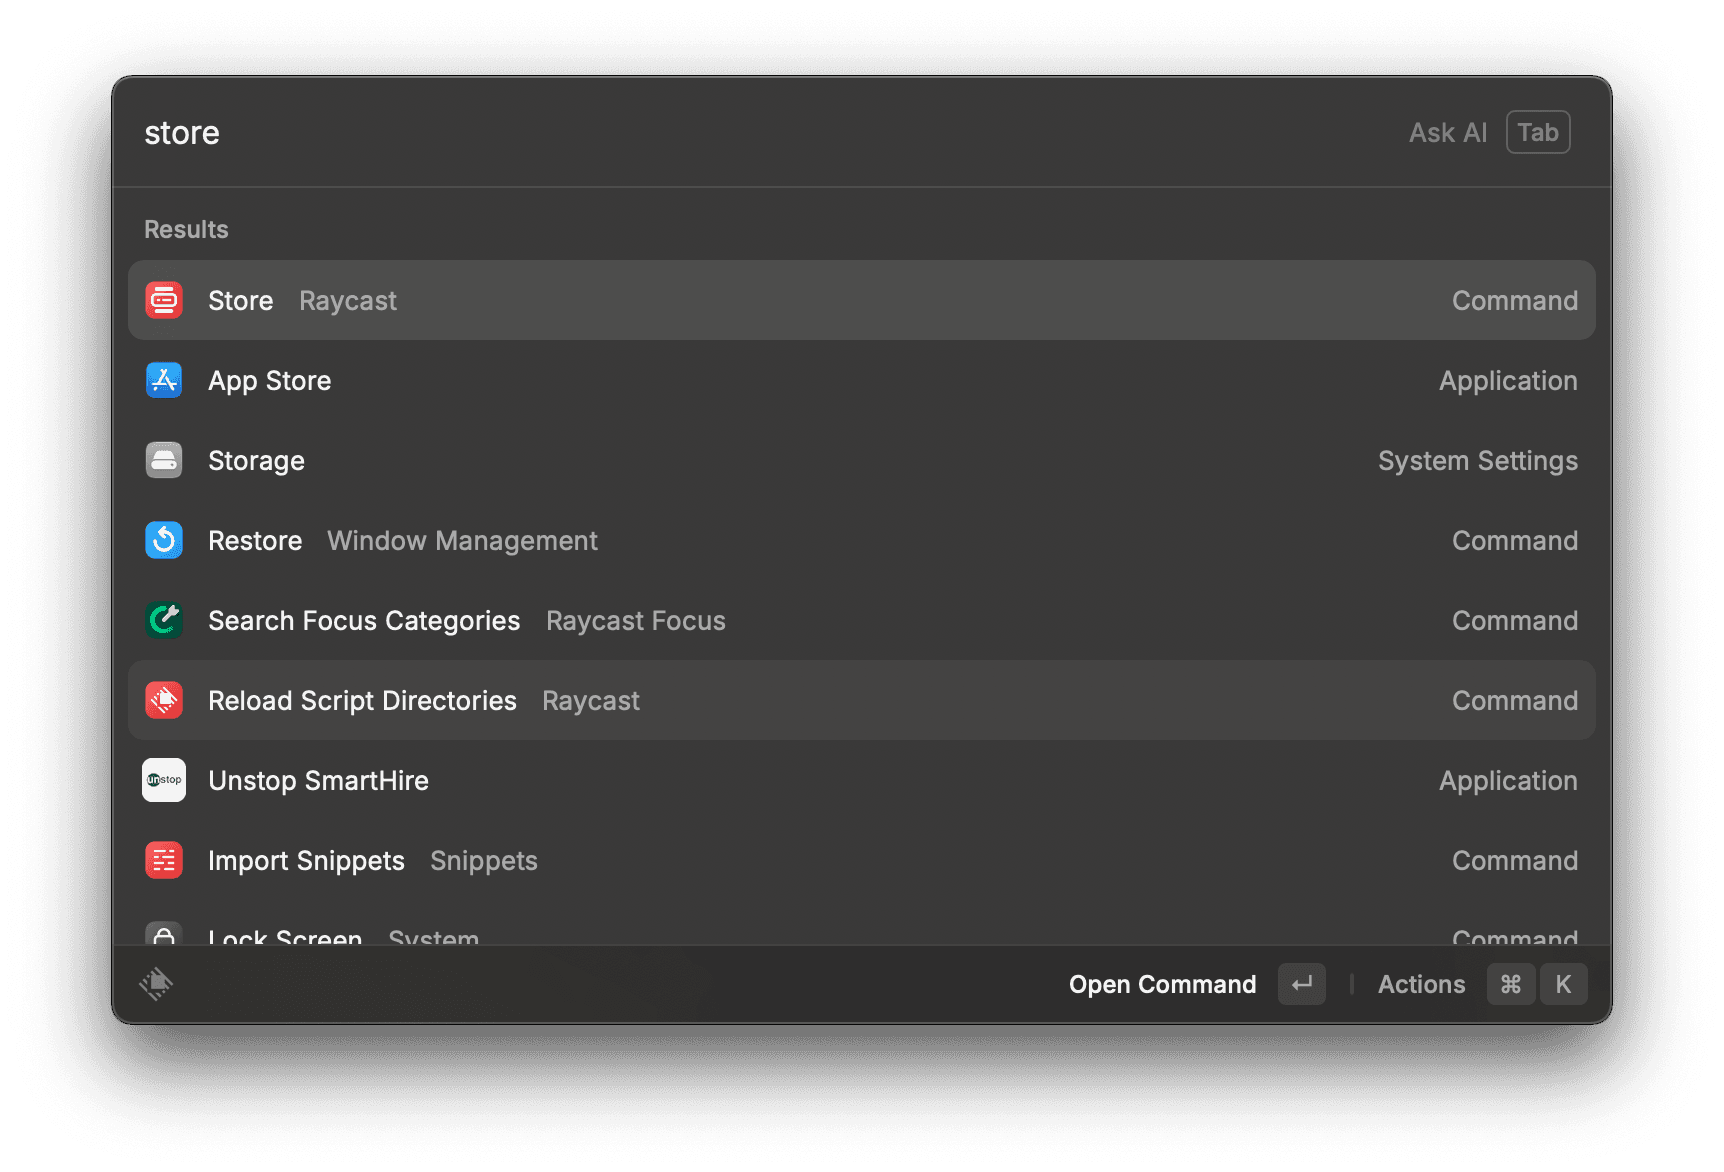The height and width of the screenshot is (1172, 1724).
Task: Click the Command key symbol beside Actions
Action: [1511, 984]
